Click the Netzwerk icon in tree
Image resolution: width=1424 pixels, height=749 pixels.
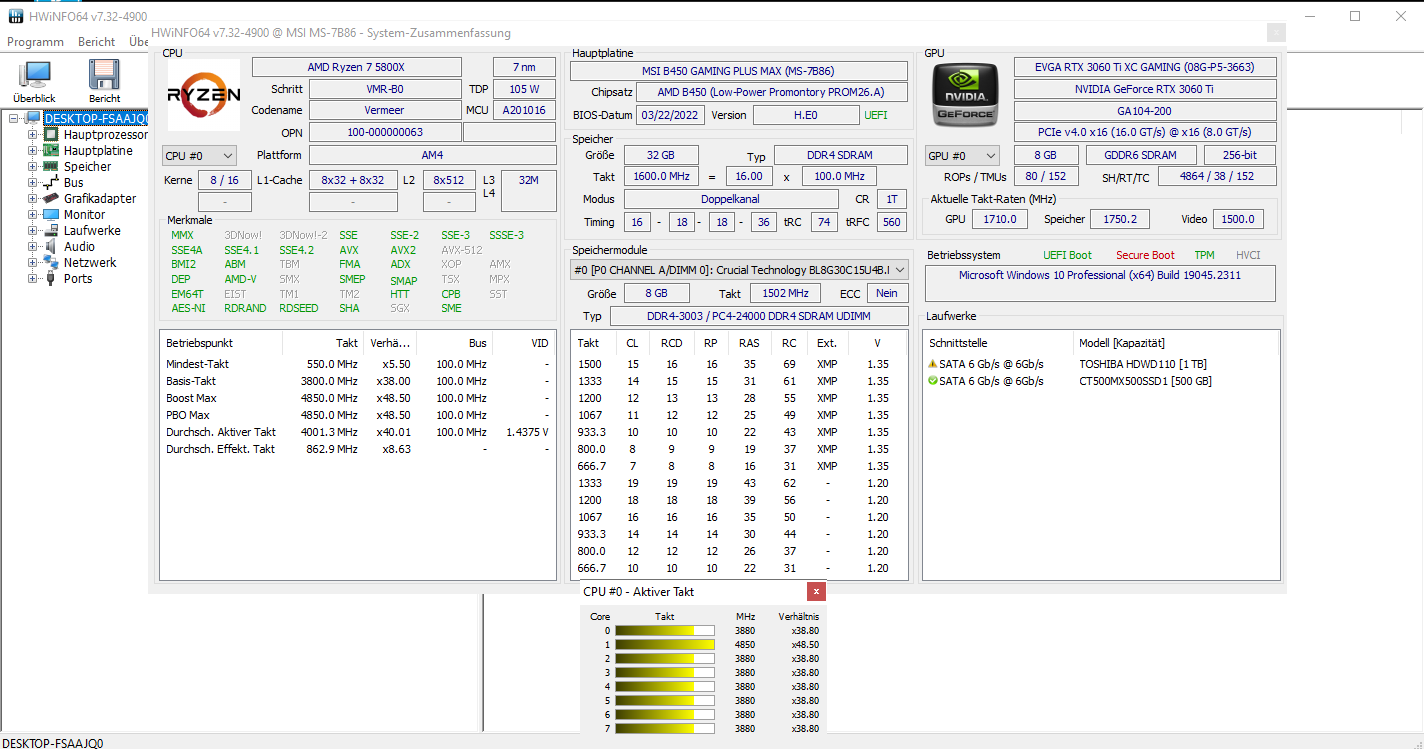[x=51, y=263]
